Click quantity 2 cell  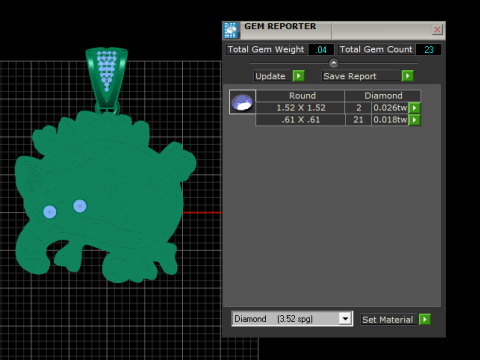coord(358,108)
